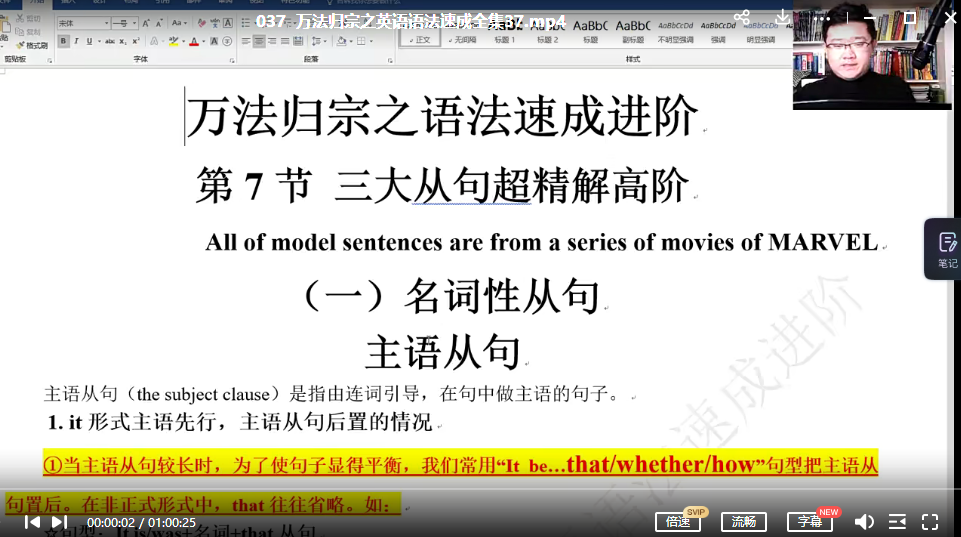Click the enclosed character icon
Viewport: 961px width, 537px height.
point(227,41)
